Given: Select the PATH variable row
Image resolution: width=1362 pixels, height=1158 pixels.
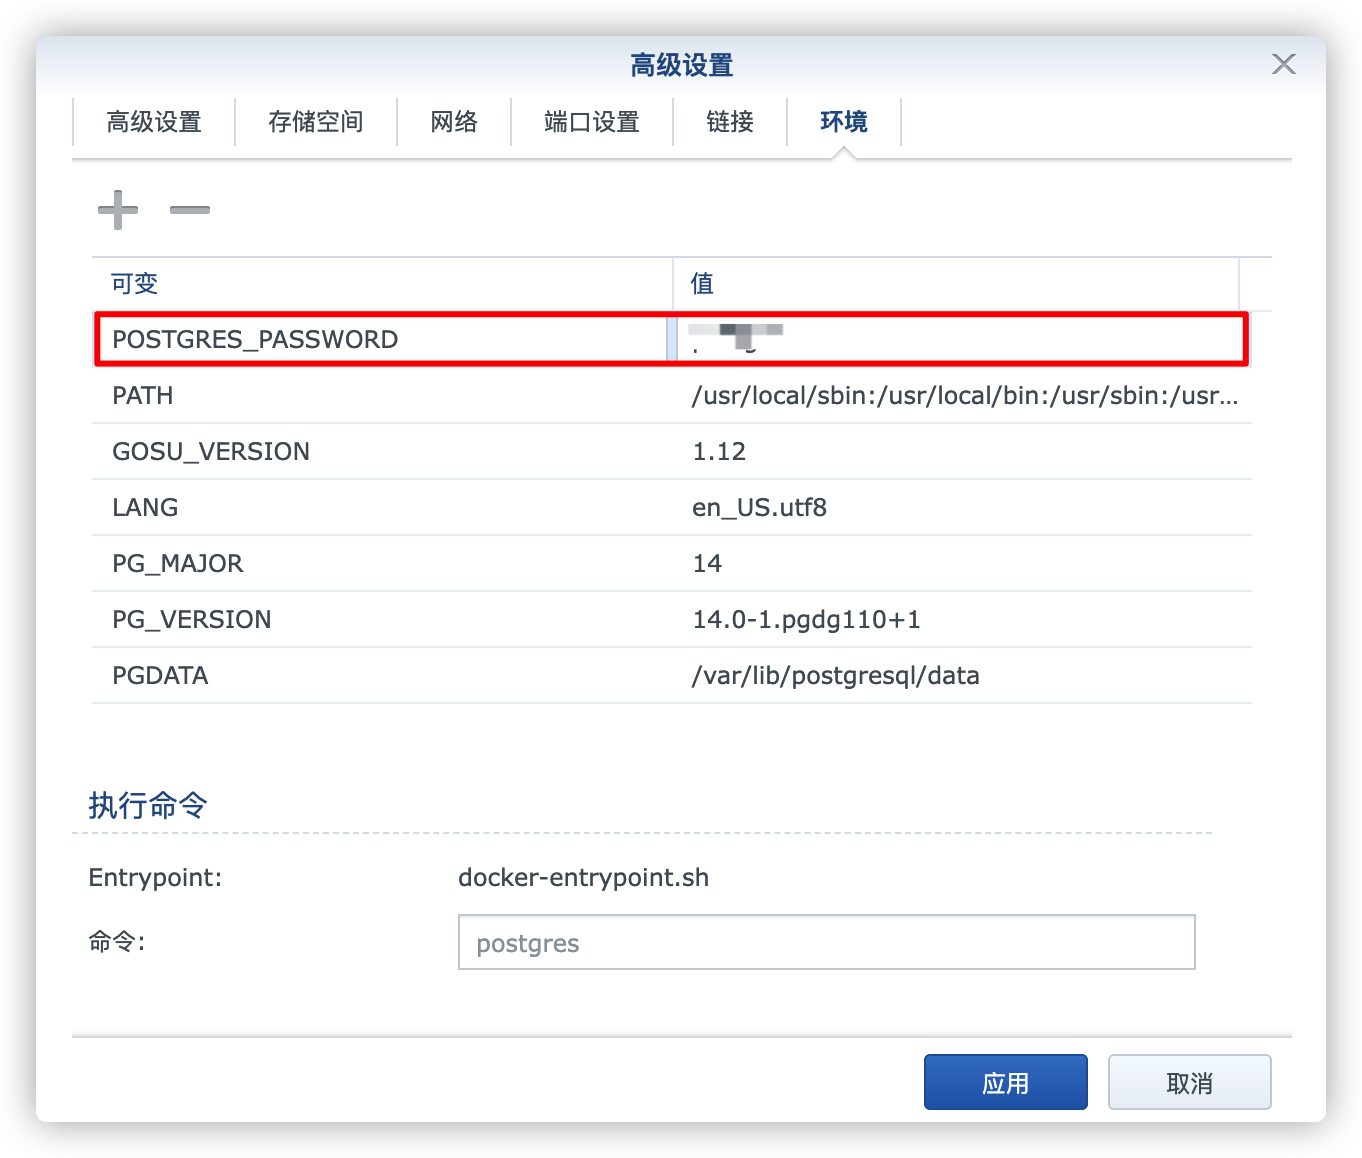Looking at the screenshot, I should click(x=672, y=396).
